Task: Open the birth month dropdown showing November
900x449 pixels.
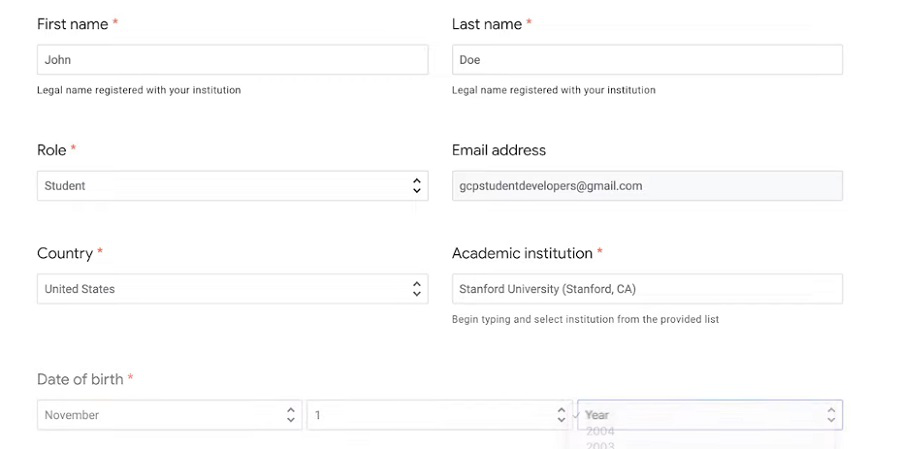Action: pos(160,415)
